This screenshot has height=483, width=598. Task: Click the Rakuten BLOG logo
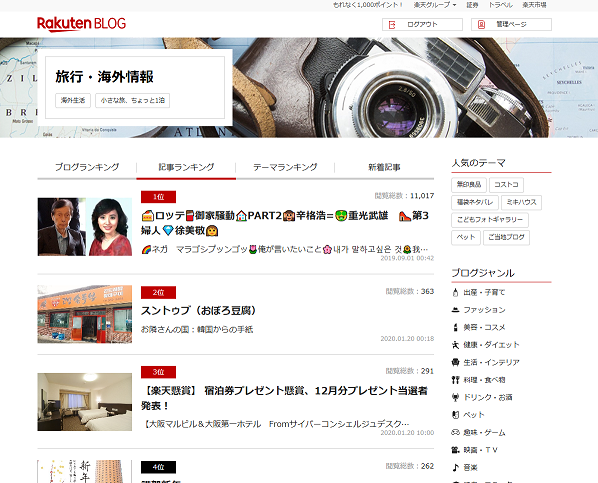(x=81, y=24)
